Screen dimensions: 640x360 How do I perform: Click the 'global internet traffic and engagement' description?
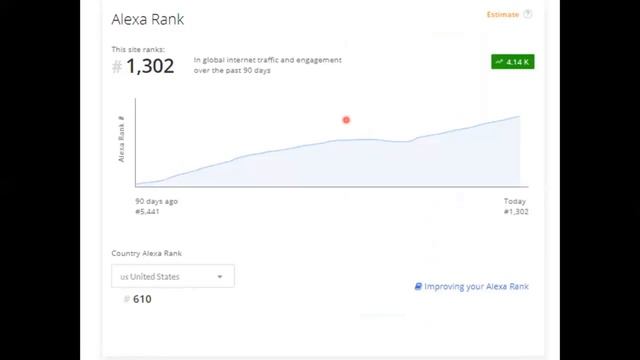click(268, 65)
